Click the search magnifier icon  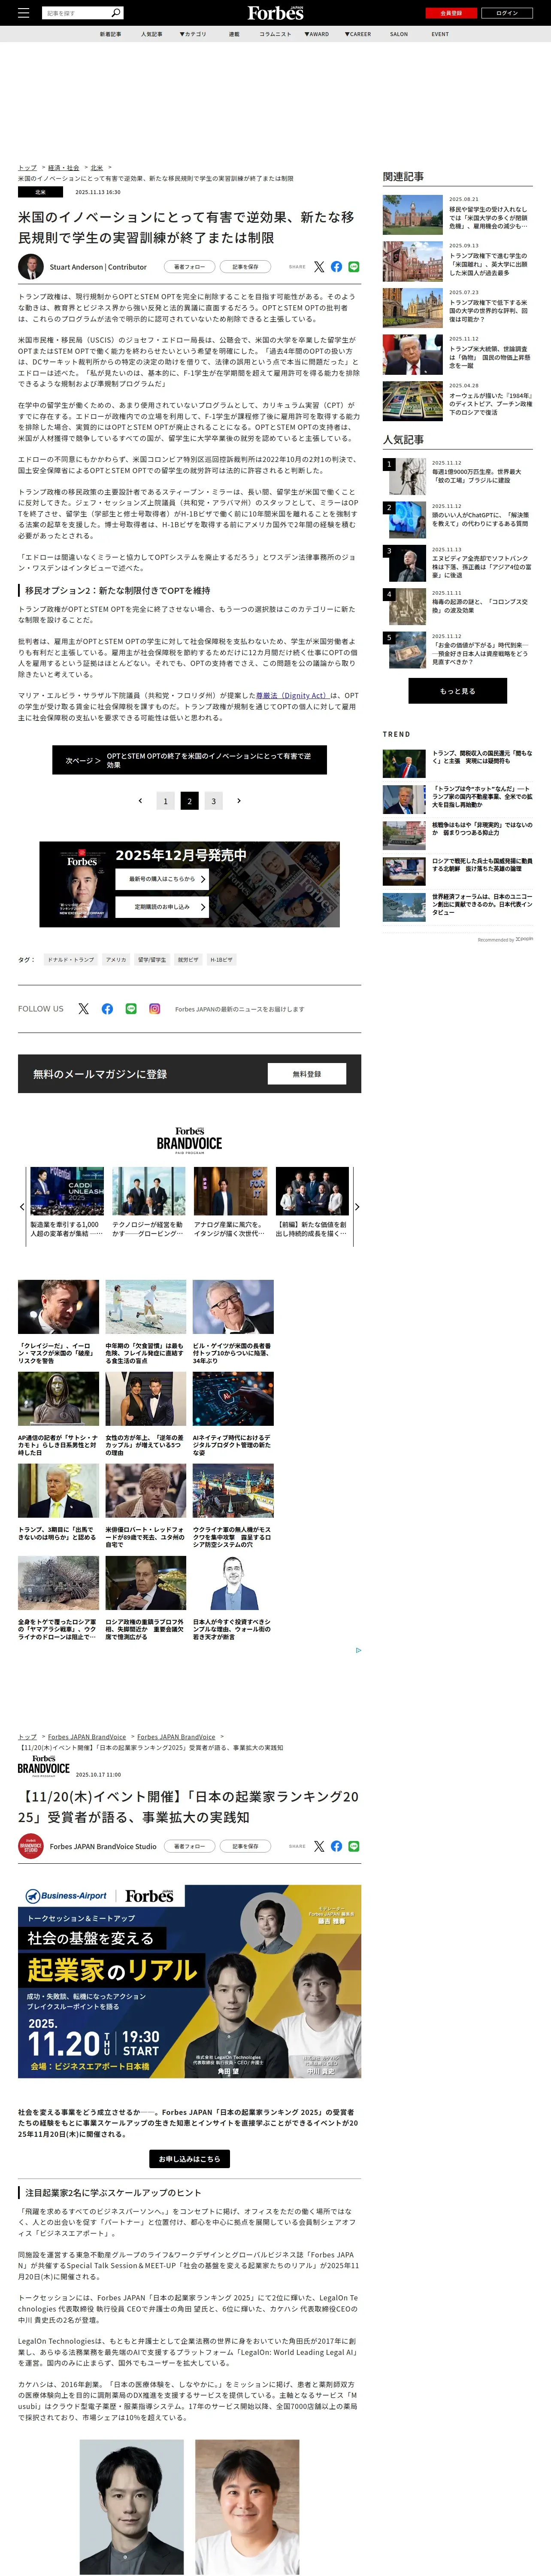point(116,13)
